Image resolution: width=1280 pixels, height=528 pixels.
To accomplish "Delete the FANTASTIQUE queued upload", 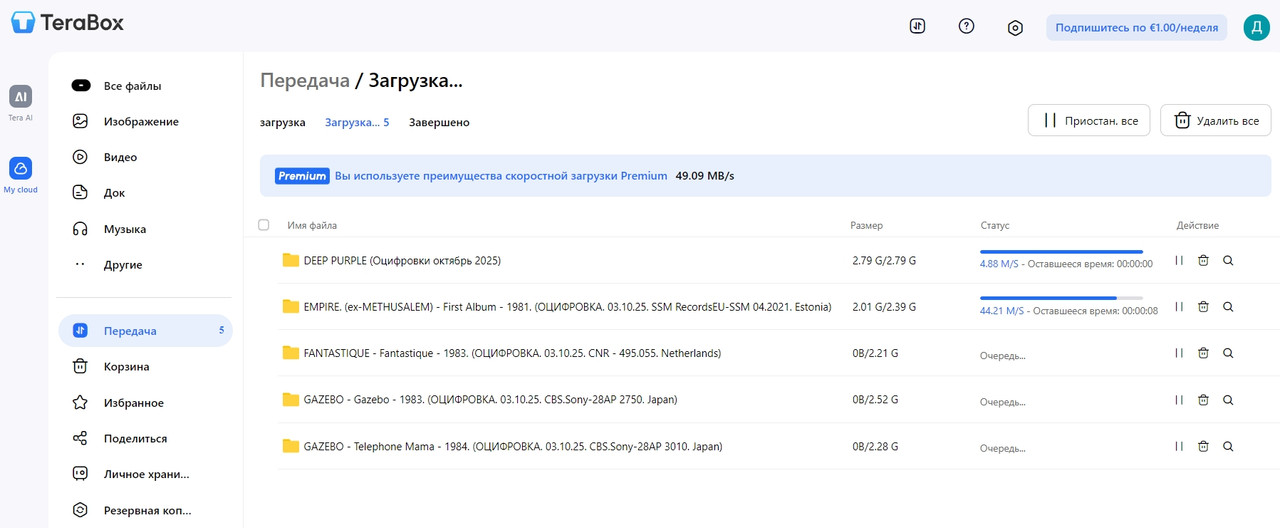I will tap(1203, 353).
